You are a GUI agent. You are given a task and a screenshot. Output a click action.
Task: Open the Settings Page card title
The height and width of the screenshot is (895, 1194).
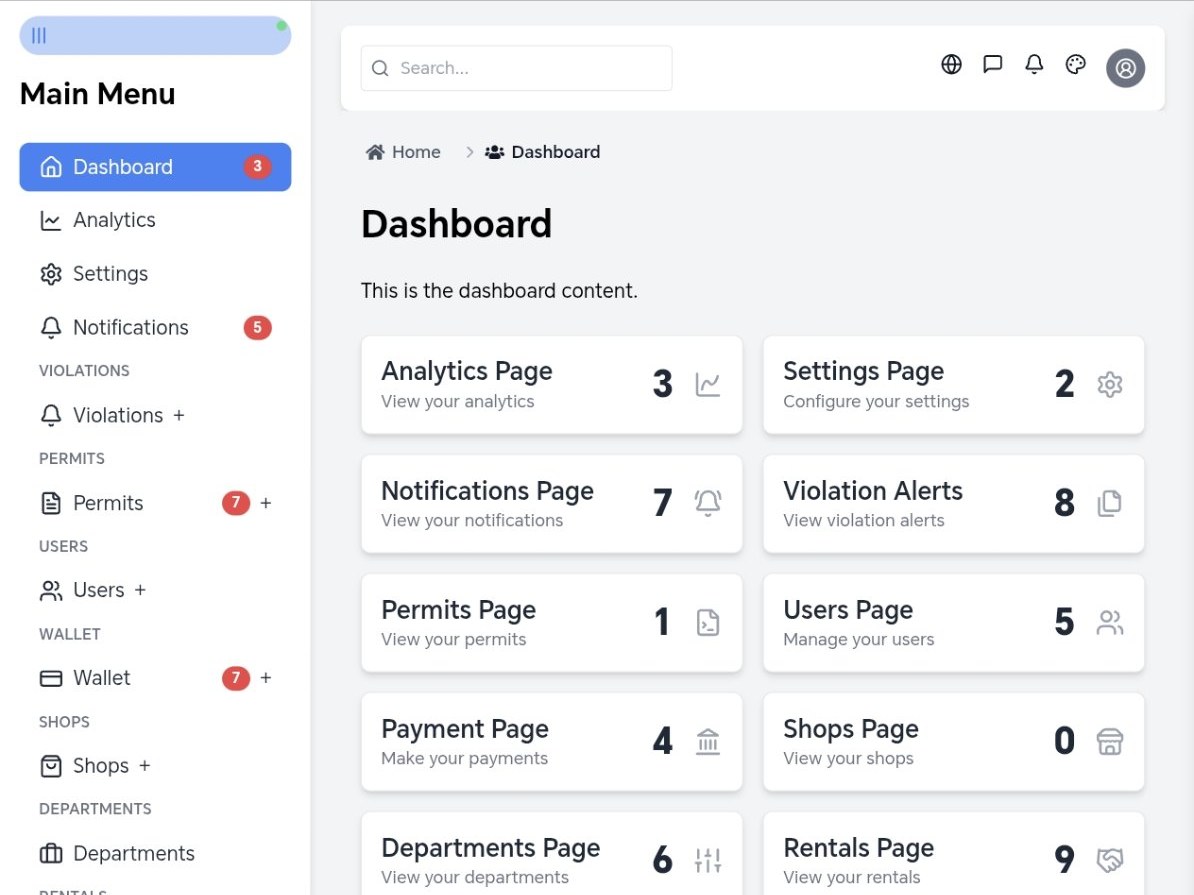(864, 371)
